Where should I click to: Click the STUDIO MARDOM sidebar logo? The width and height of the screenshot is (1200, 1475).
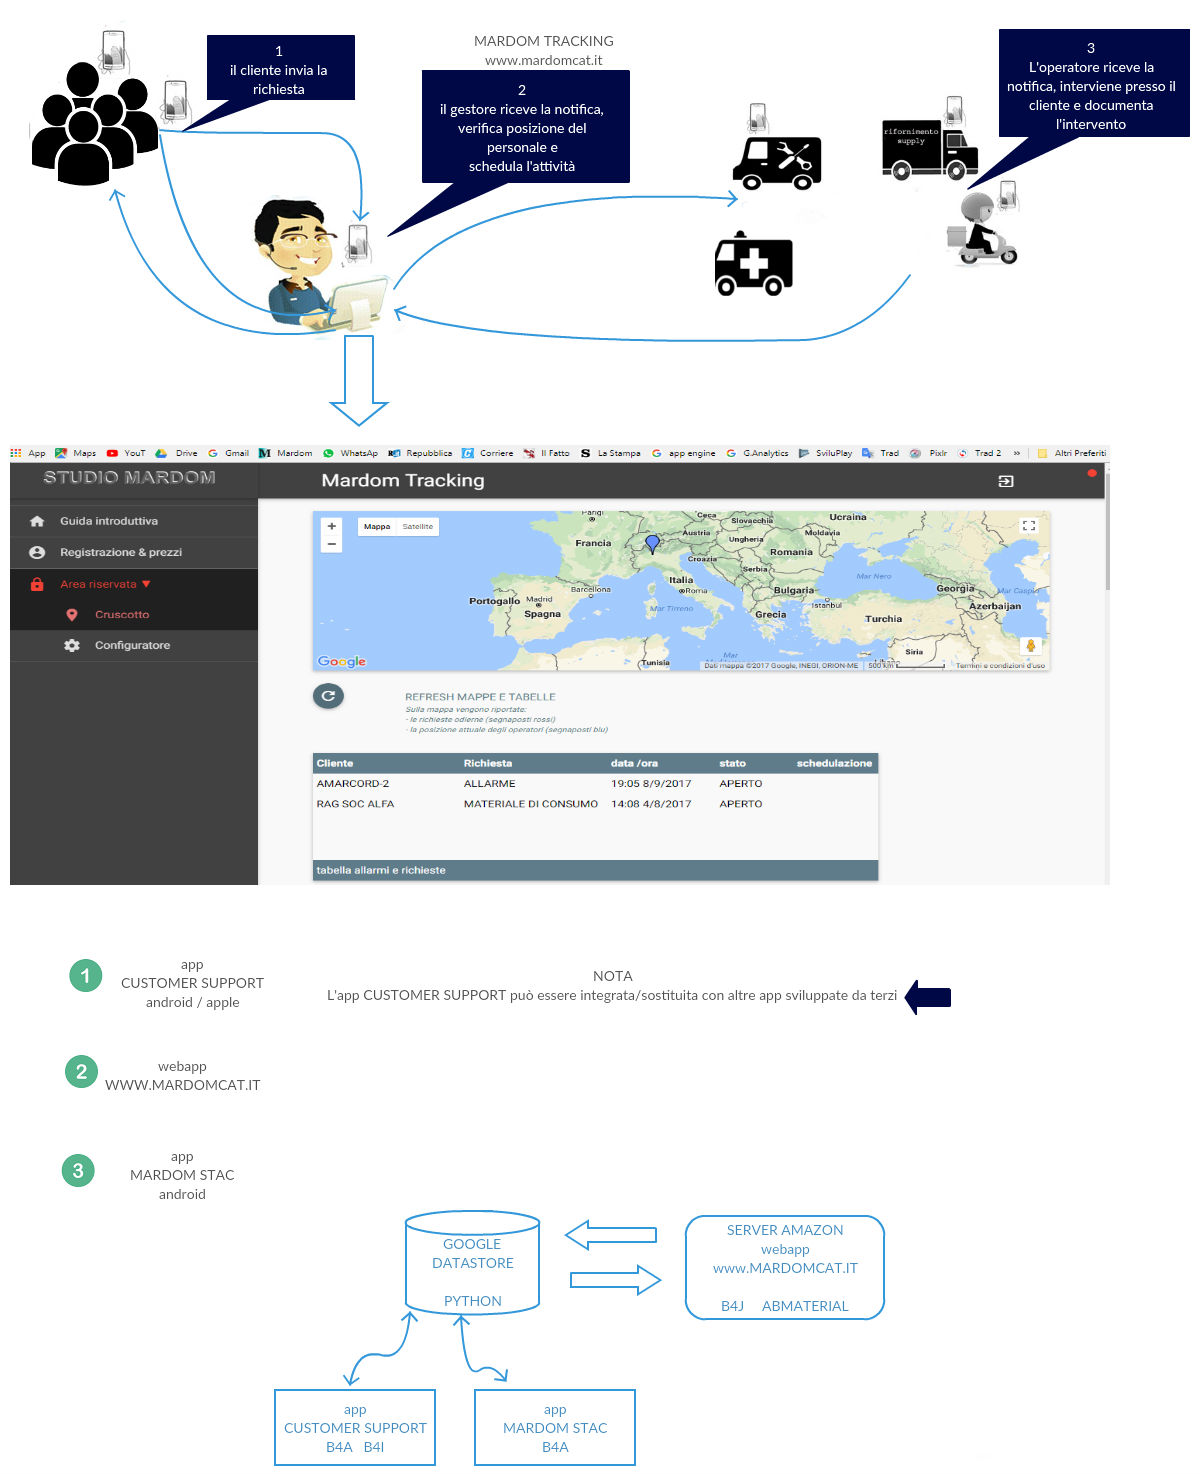click(130, 478)
